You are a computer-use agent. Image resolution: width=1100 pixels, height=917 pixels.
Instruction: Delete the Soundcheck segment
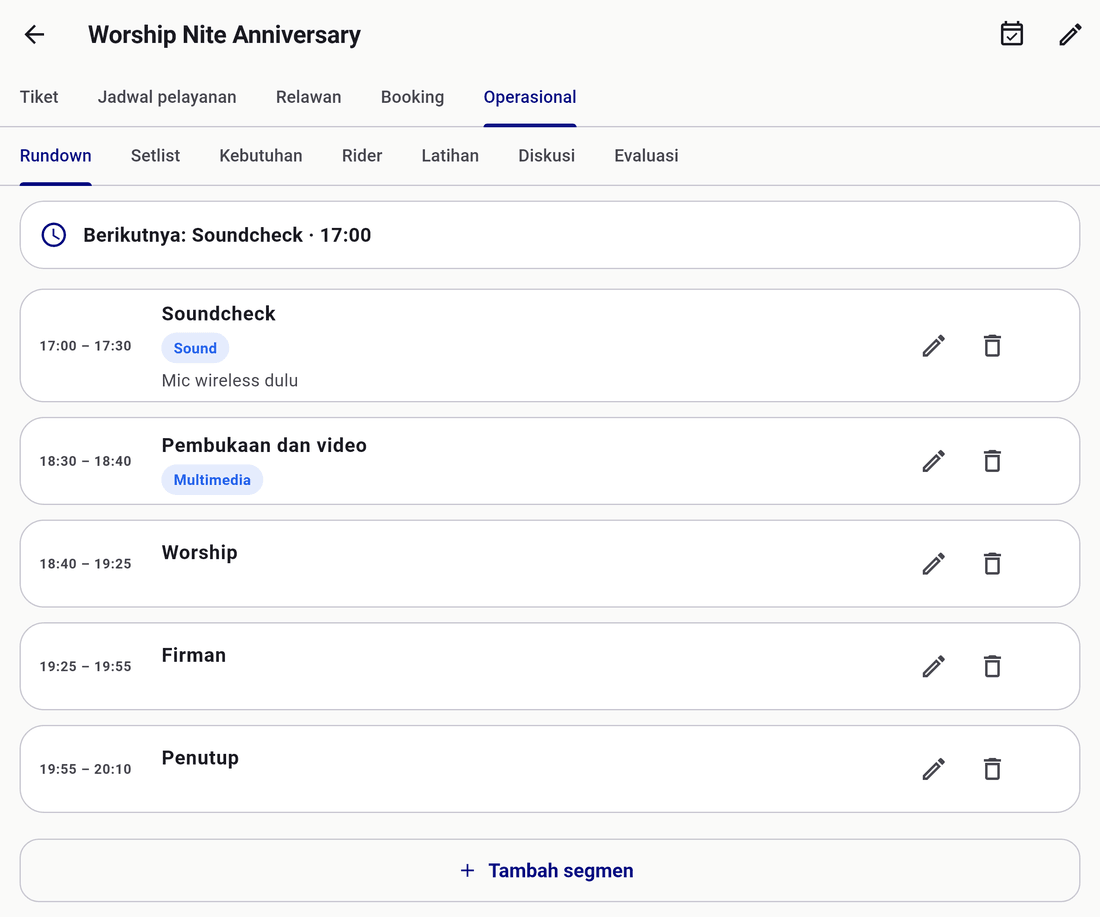pos(992,346)
